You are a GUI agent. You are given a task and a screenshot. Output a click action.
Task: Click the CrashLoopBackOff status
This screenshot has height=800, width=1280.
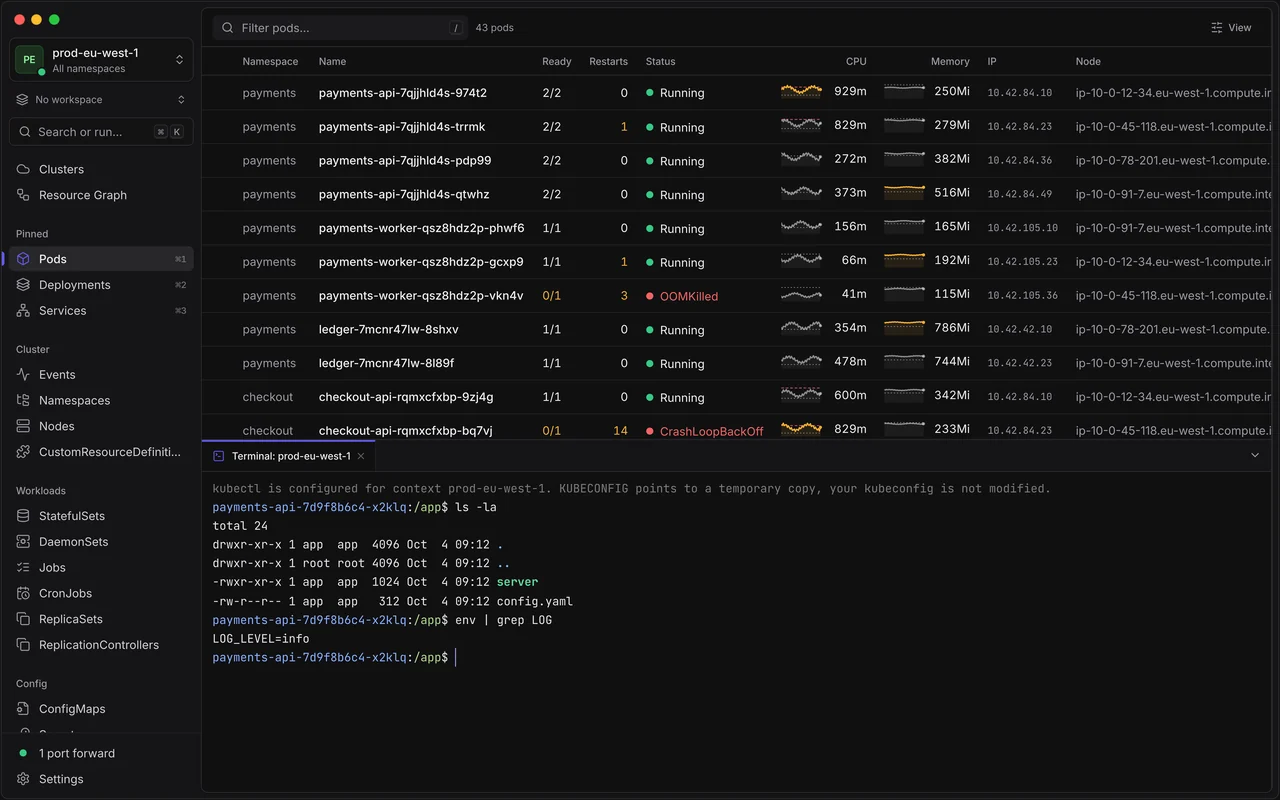(705, 432)
